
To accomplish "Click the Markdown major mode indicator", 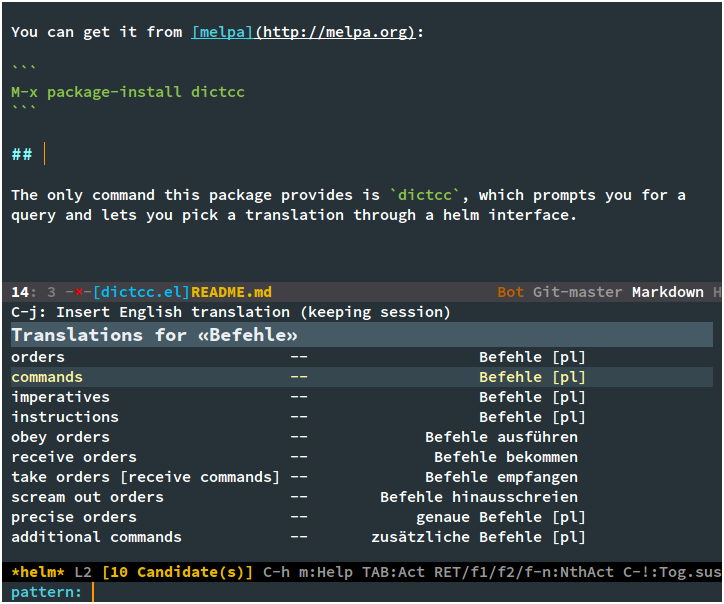I will tap(668, 292).
